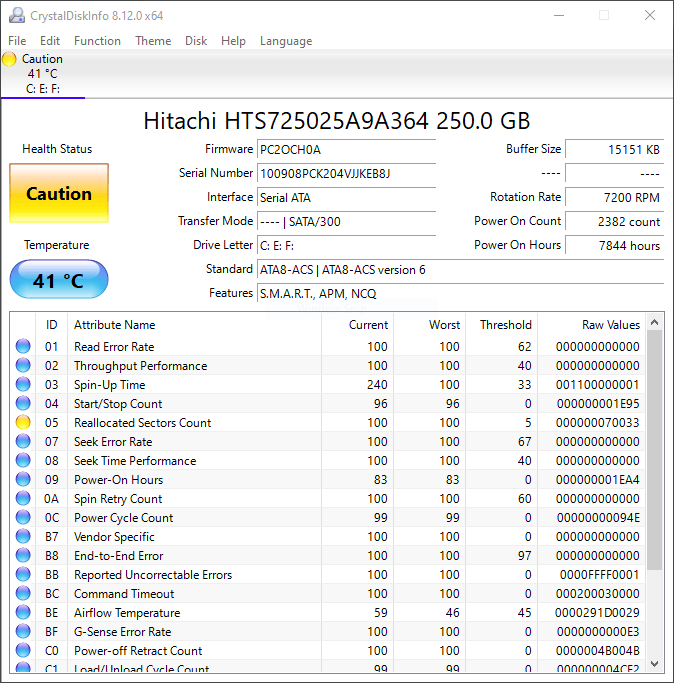Click the yellow Caution disk status icon

9,59
